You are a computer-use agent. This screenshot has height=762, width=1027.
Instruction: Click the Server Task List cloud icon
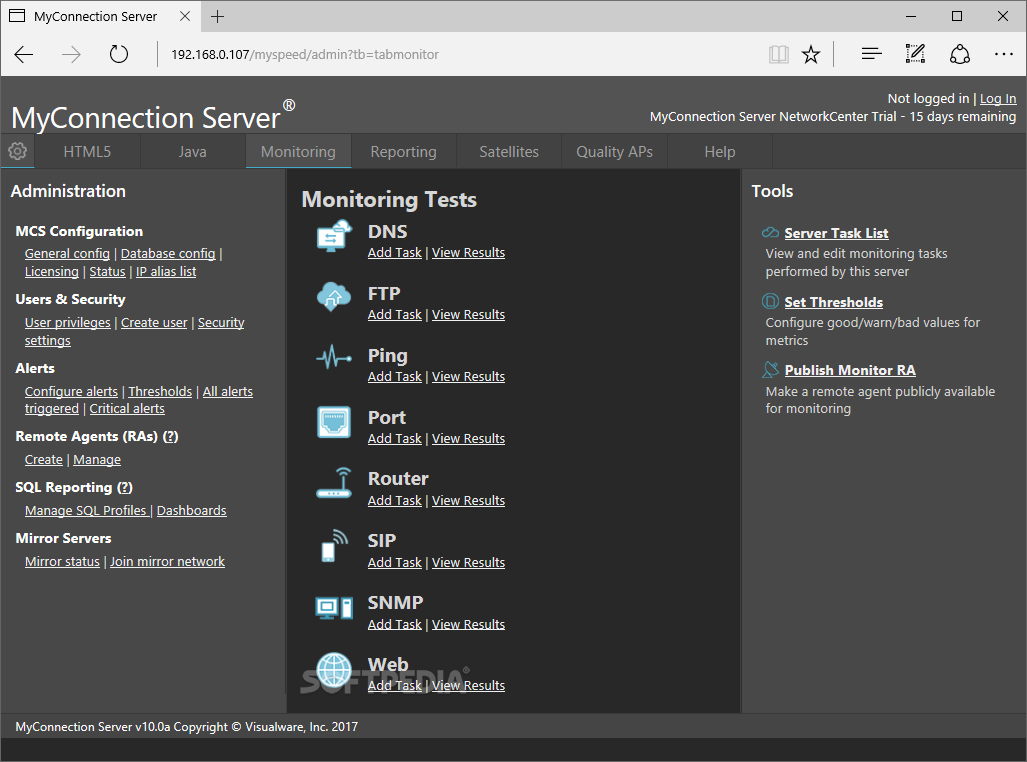click(770, 233)
